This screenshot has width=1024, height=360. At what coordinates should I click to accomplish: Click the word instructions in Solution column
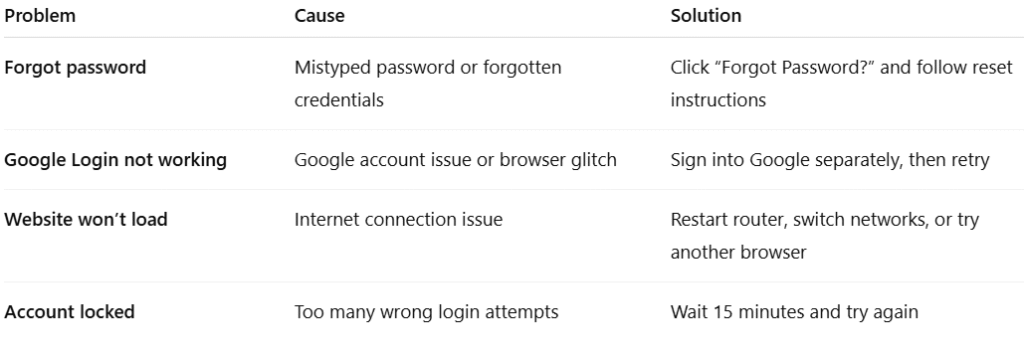click(x=718, y=100)
